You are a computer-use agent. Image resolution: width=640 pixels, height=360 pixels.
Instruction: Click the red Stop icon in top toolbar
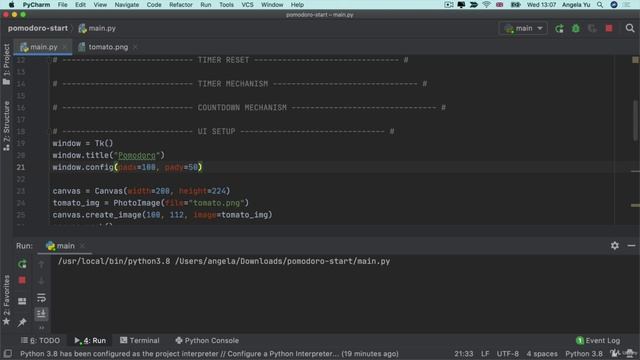coord(609,28)
